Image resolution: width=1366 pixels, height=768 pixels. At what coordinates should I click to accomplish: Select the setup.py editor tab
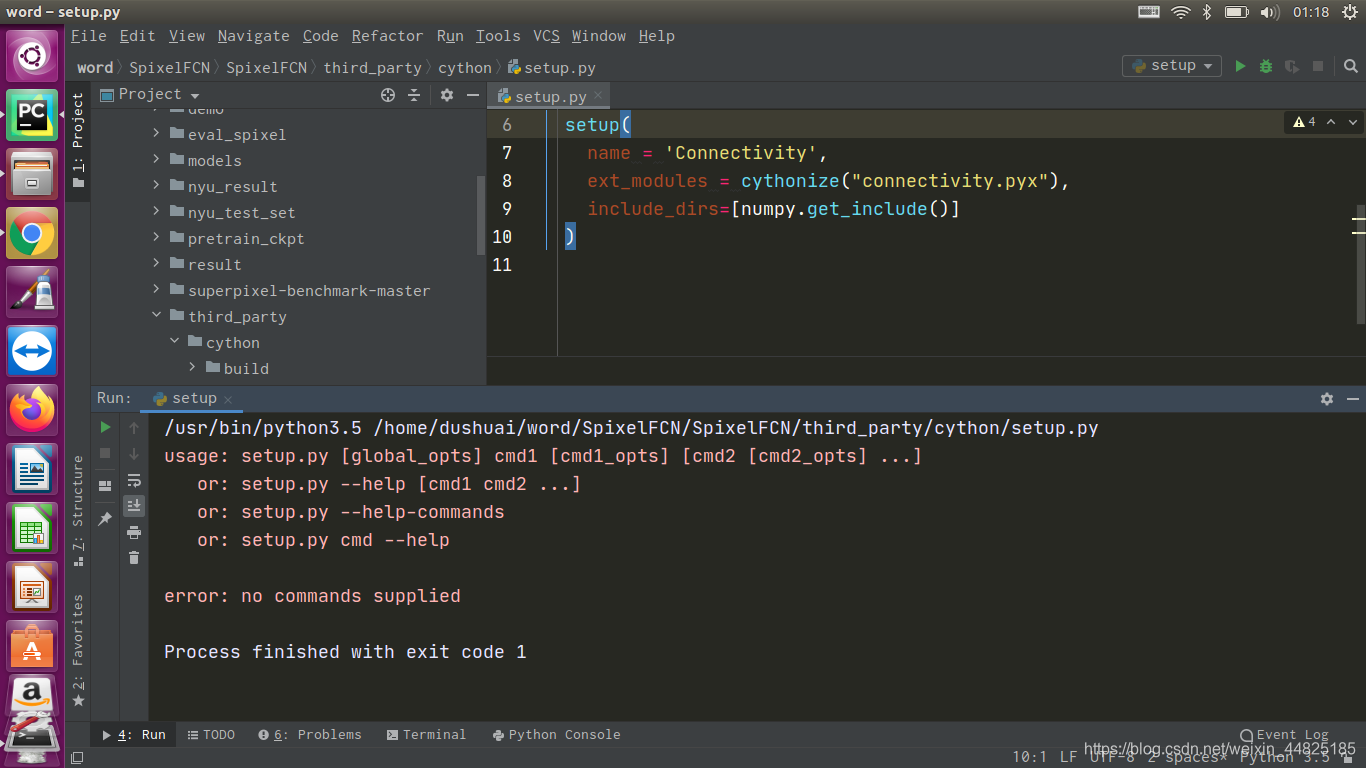pos(548,96)
